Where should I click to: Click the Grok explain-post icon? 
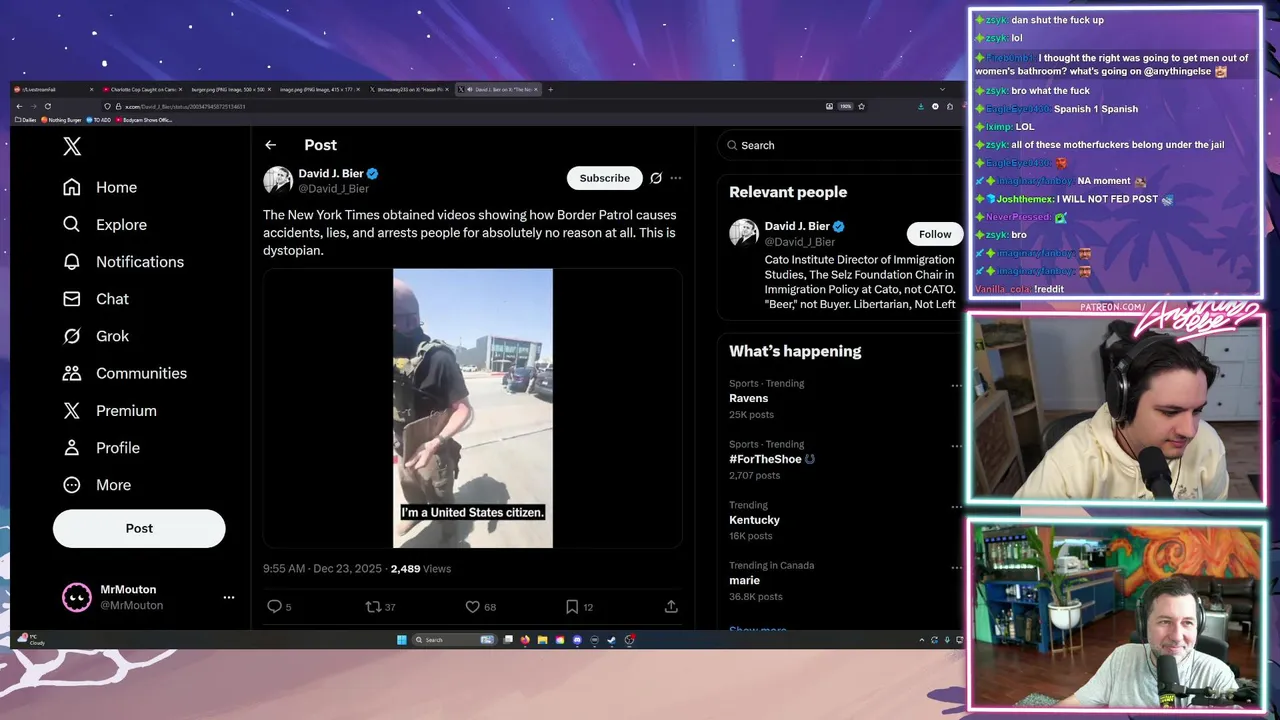pyautogui.click(x=656, y=178)
